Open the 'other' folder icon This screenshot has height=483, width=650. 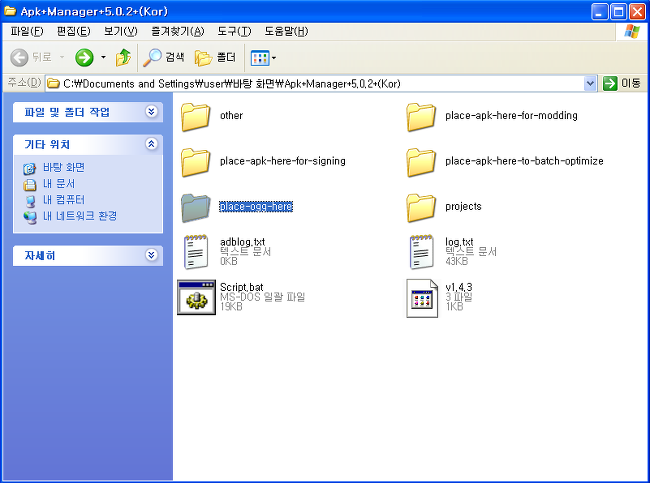tap(195, 116)
